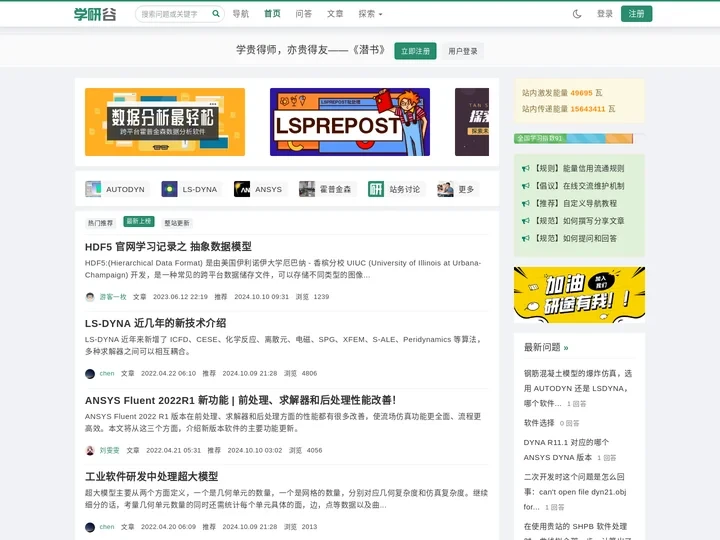Open the 最新问题 double-arrow link

click(x=566, y=348)
